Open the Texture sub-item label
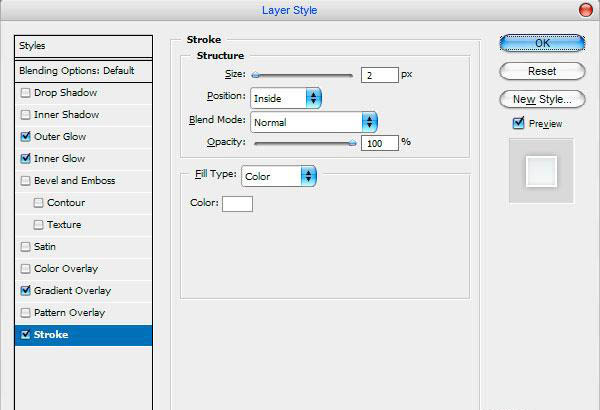600x410 pixels. (64, 225)
